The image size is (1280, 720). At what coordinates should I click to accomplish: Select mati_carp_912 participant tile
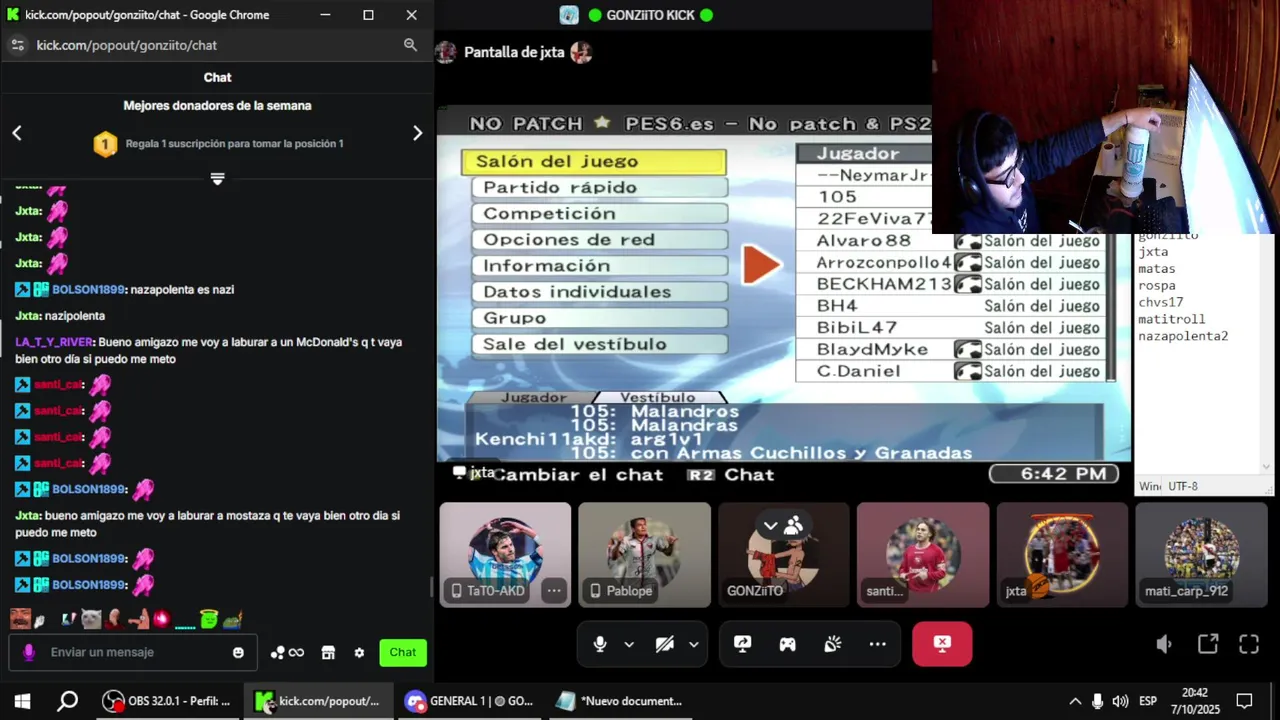click(1201, 554)
